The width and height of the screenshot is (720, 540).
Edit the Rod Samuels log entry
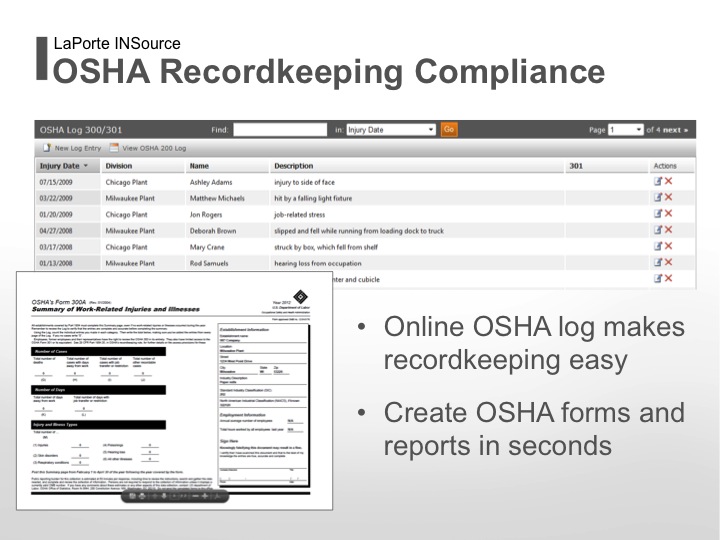click(658, 262)
